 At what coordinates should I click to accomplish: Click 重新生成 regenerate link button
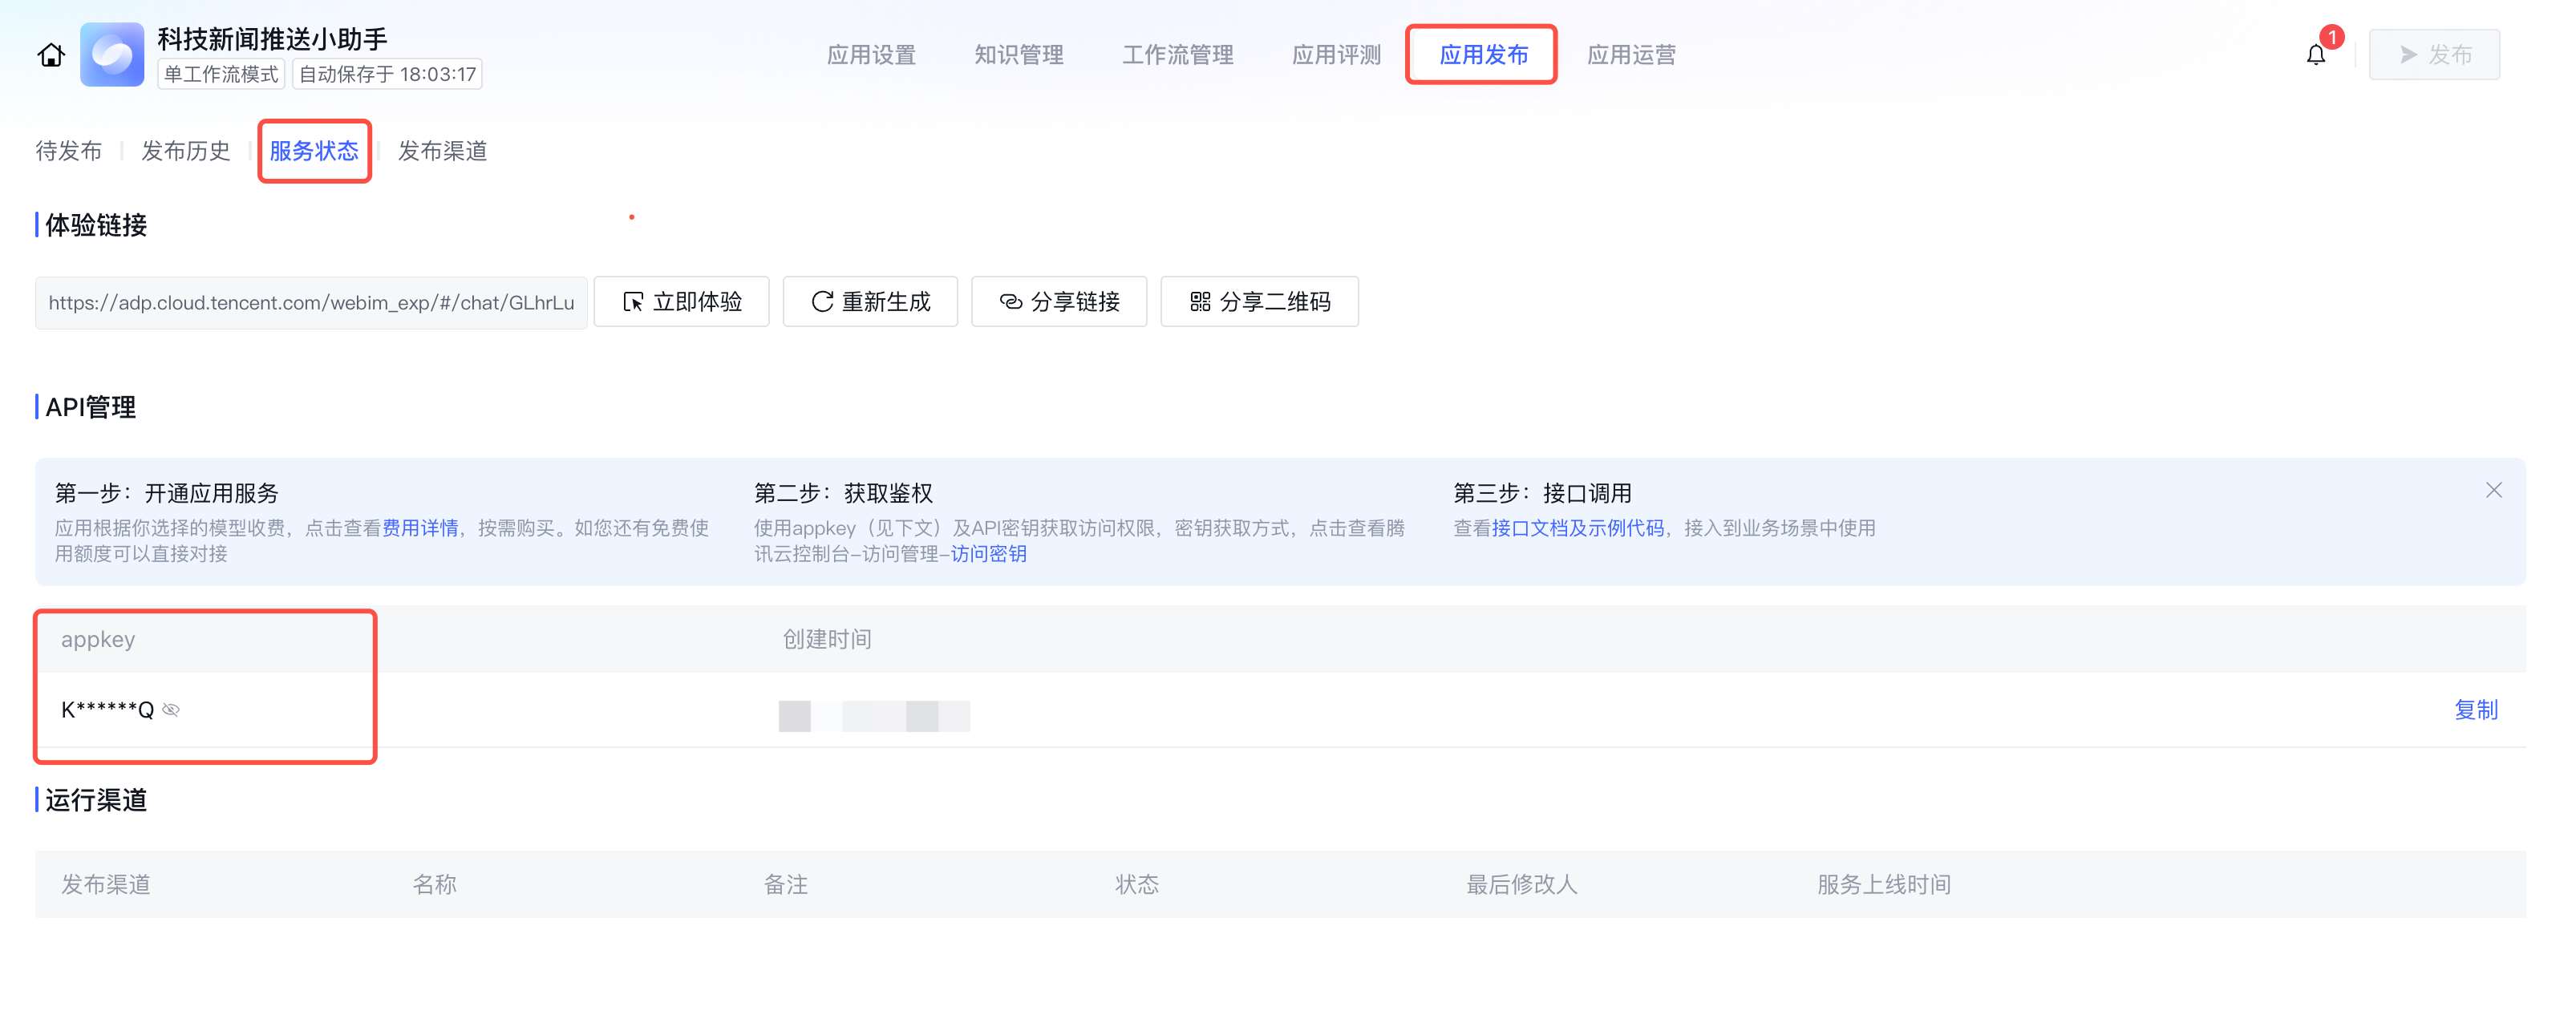tap(870, 302)
